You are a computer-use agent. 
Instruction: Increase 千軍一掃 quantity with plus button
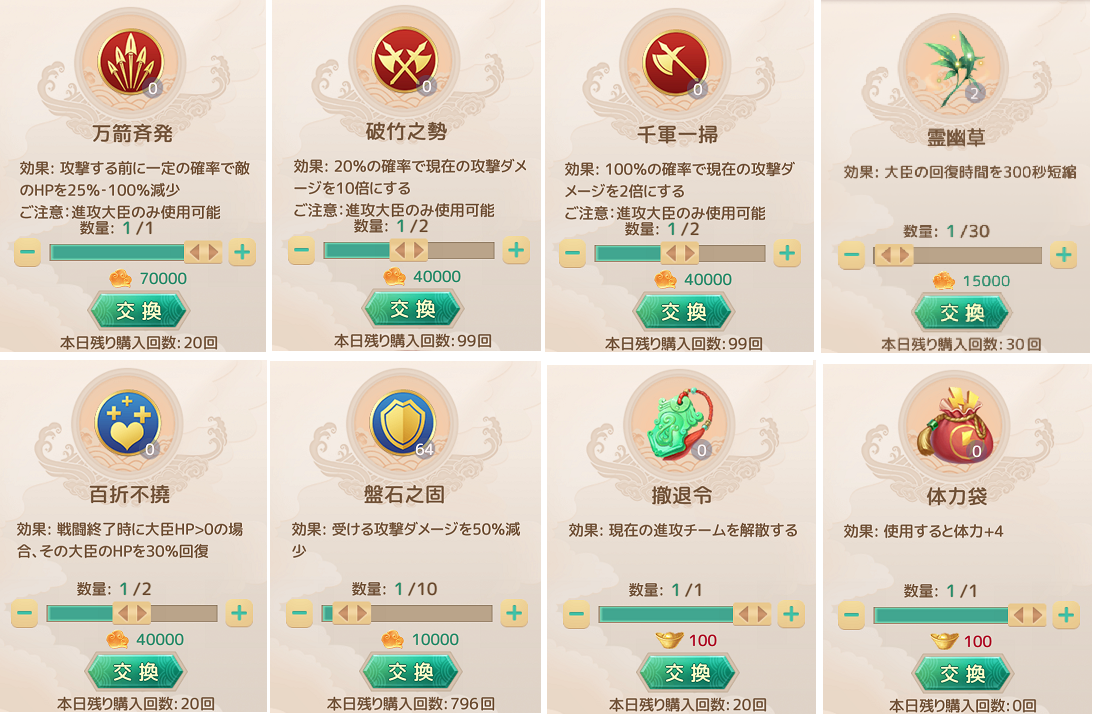[x=787, y=253]
